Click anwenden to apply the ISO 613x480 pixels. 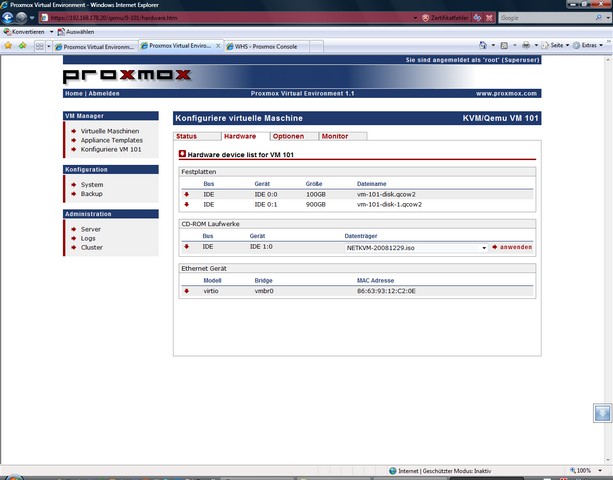512,247
